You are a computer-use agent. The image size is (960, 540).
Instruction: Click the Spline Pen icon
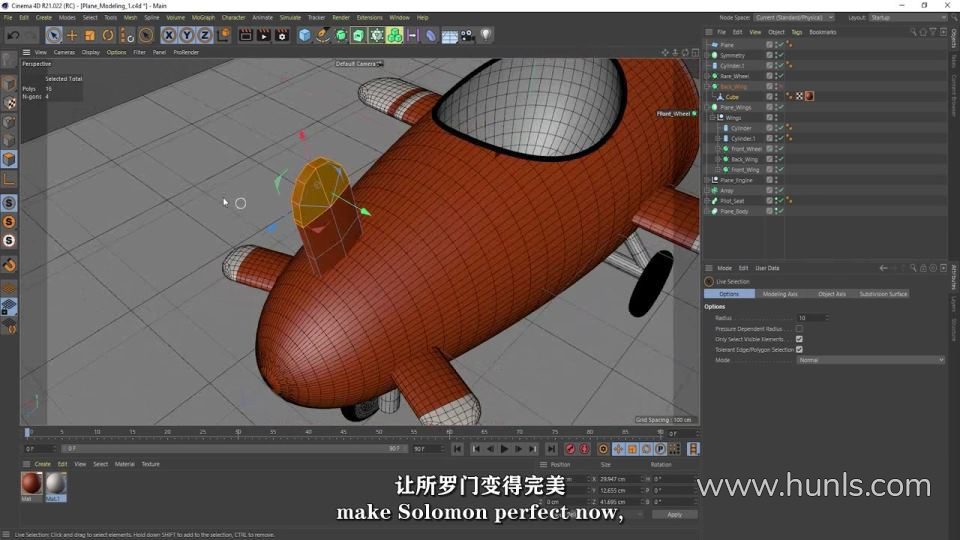tap(322, 36)
